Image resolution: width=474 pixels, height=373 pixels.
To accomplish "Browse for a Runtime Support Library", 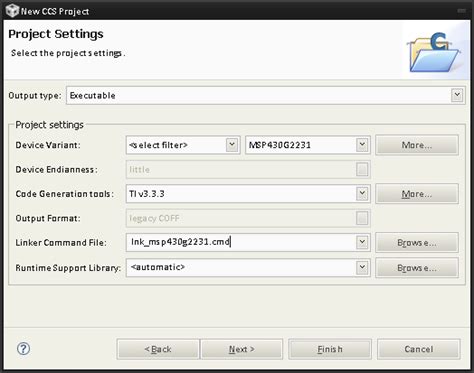I will point(417,268).
